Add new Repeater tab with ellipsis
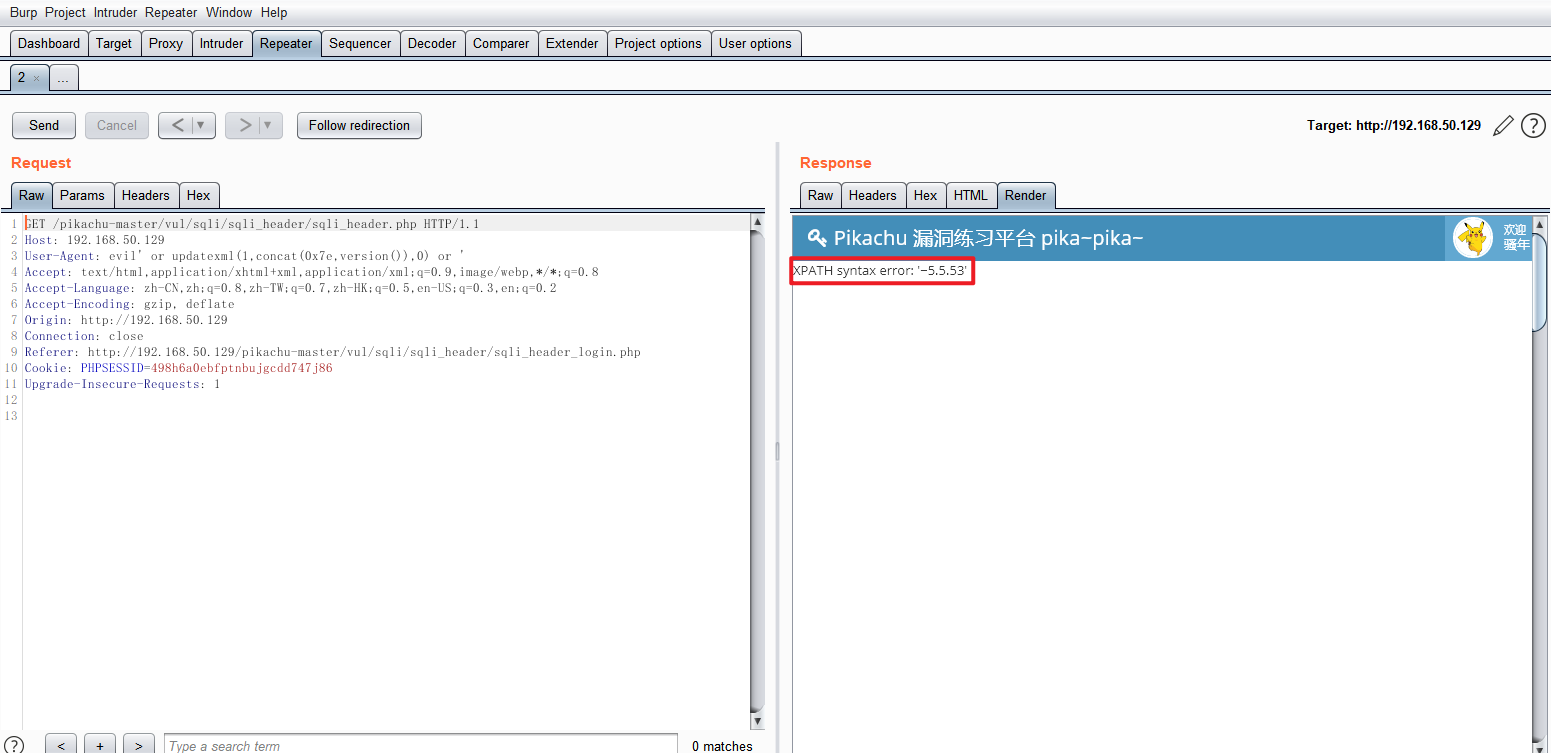 (x=63, y=78)
